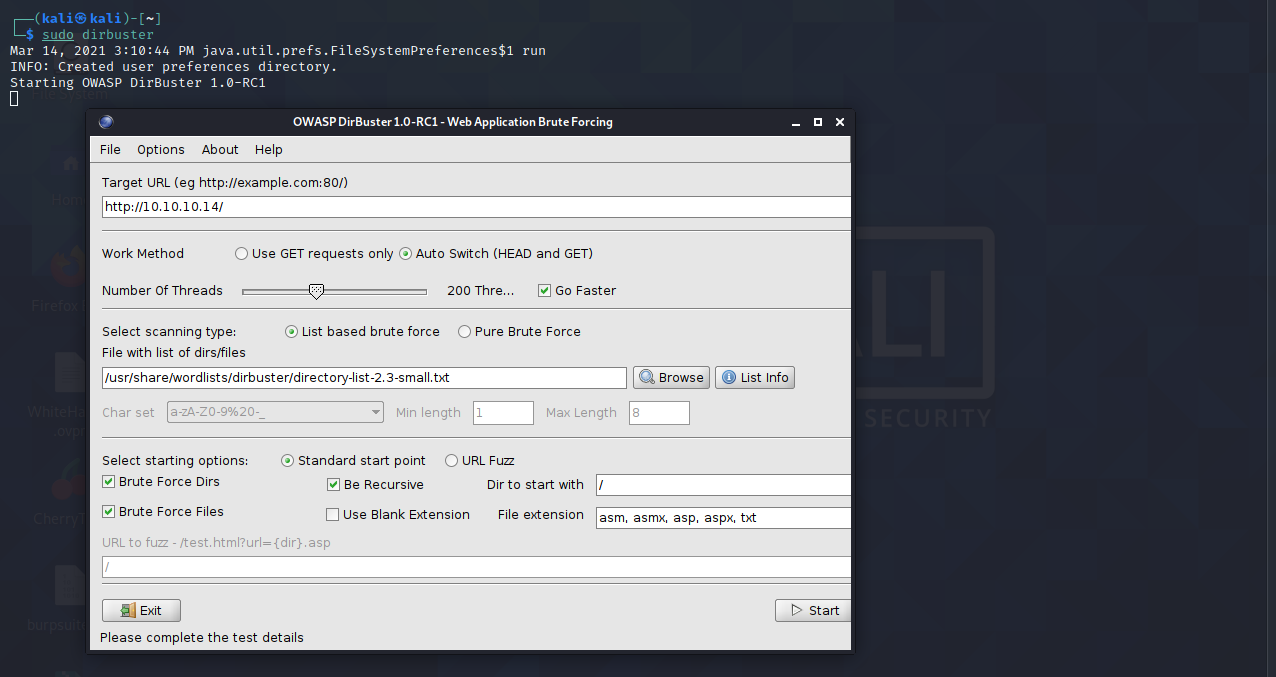Open the About menu
This screenshot has width=1276, height=677.
pyautogui.click(x=220, y=149)
